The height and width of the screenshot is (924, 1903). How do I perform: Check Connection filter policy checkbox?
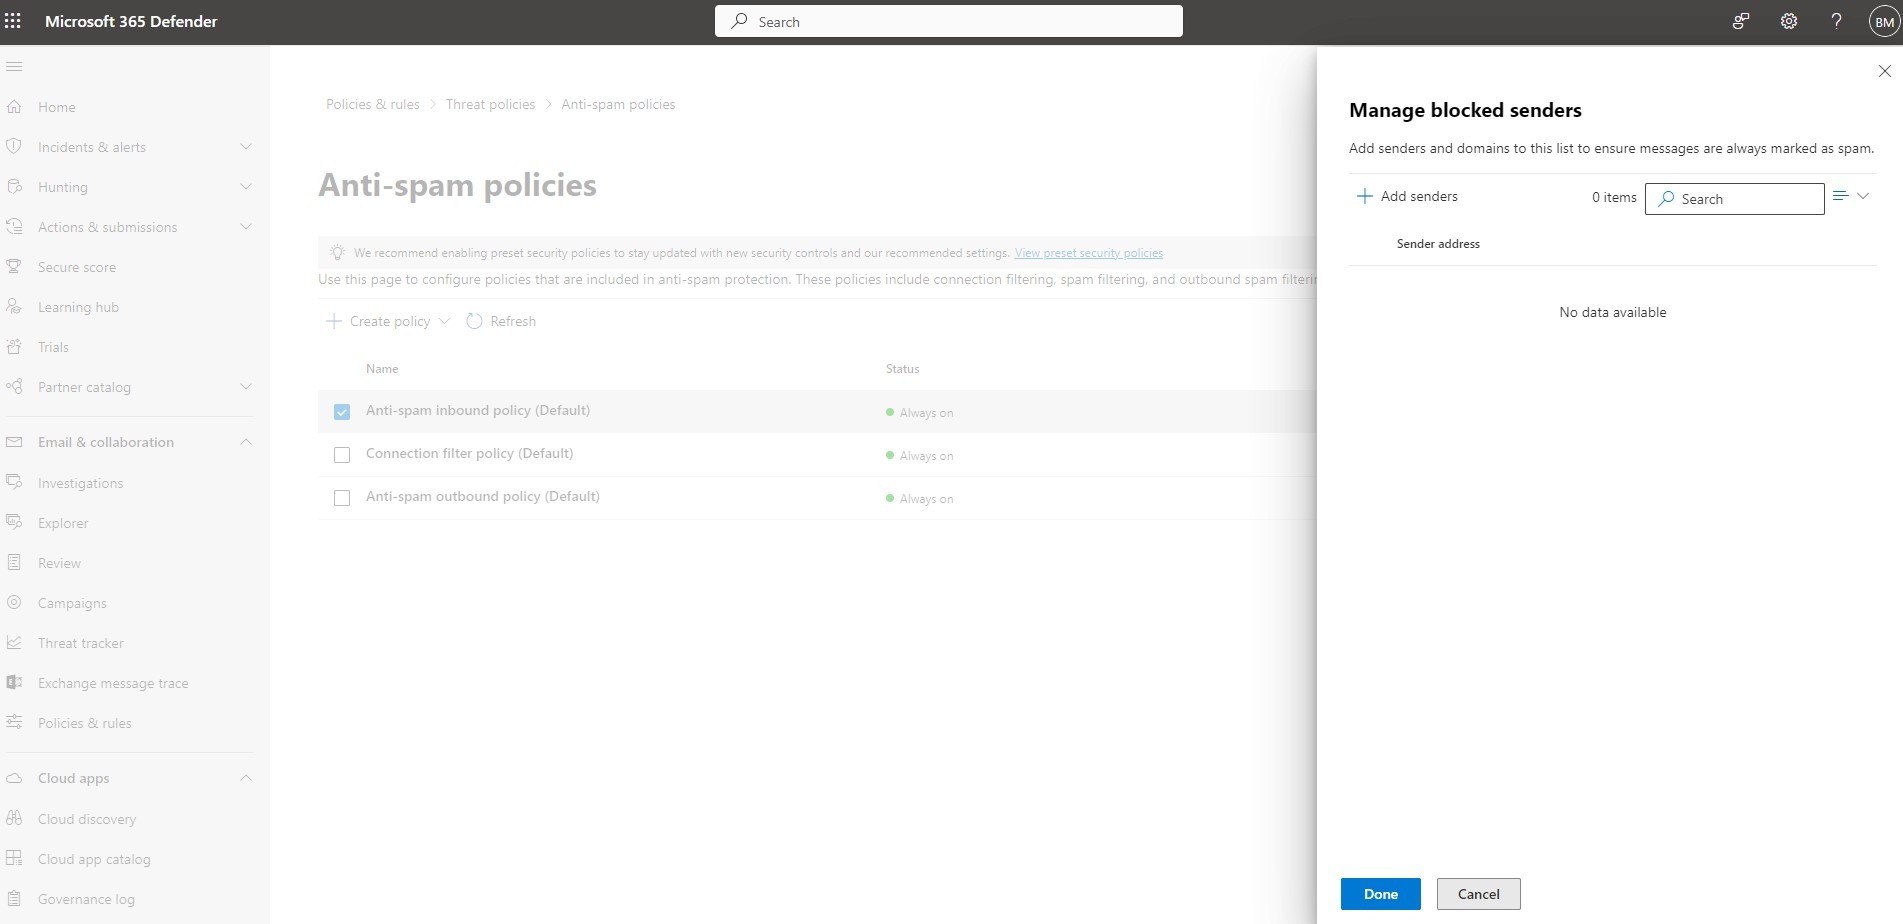click(x=342, y=455)
